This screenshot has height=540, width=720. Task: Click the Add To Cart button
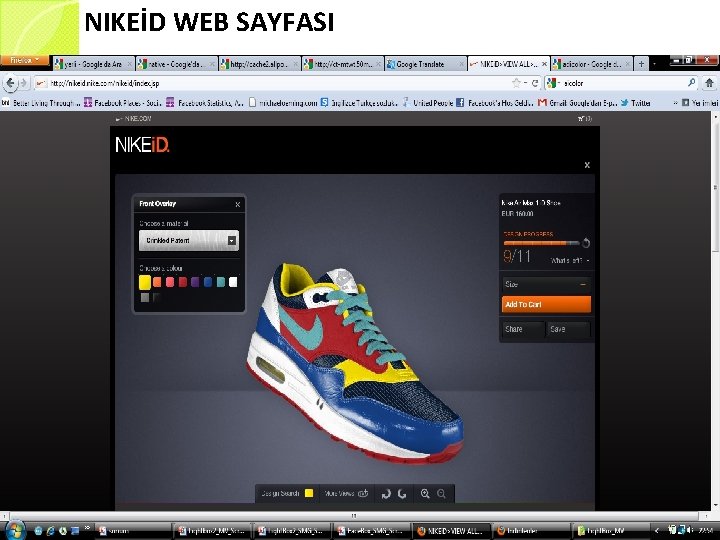546,304
